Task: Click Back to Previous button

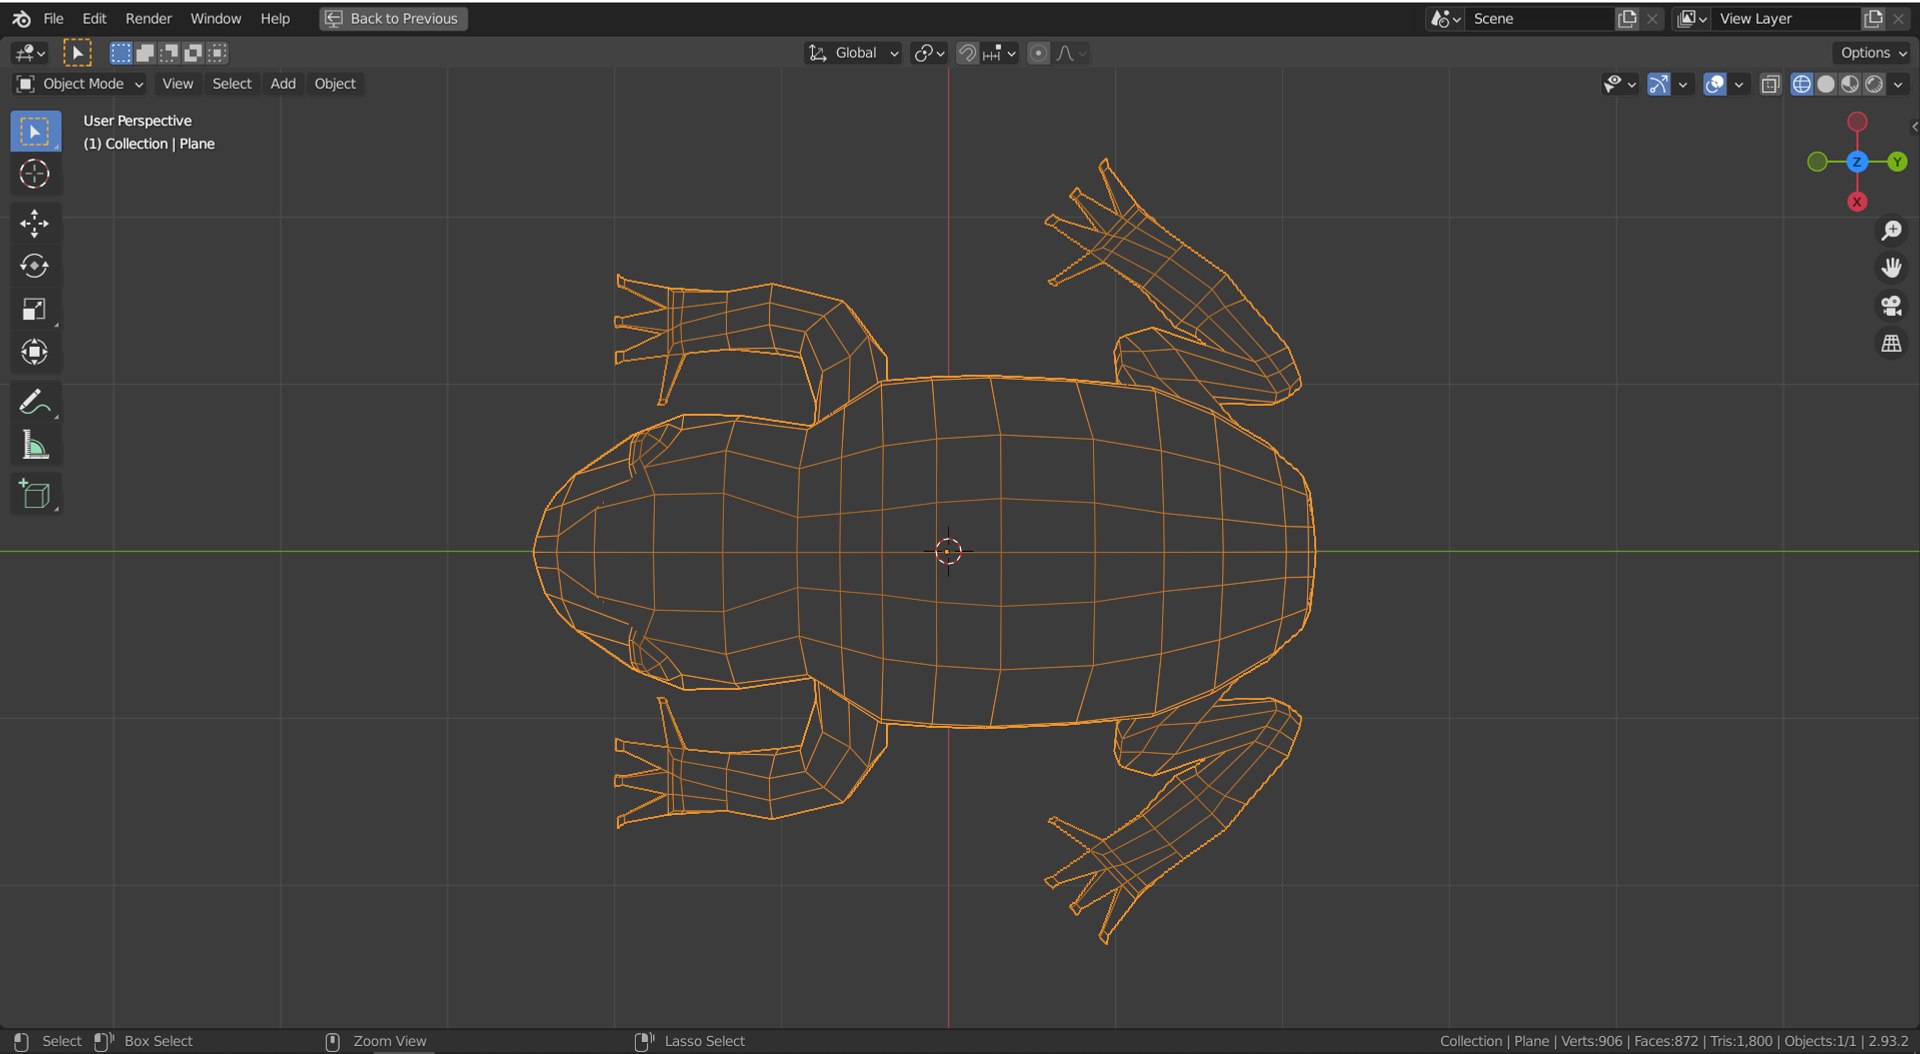Action: click(x=393, y=18)
